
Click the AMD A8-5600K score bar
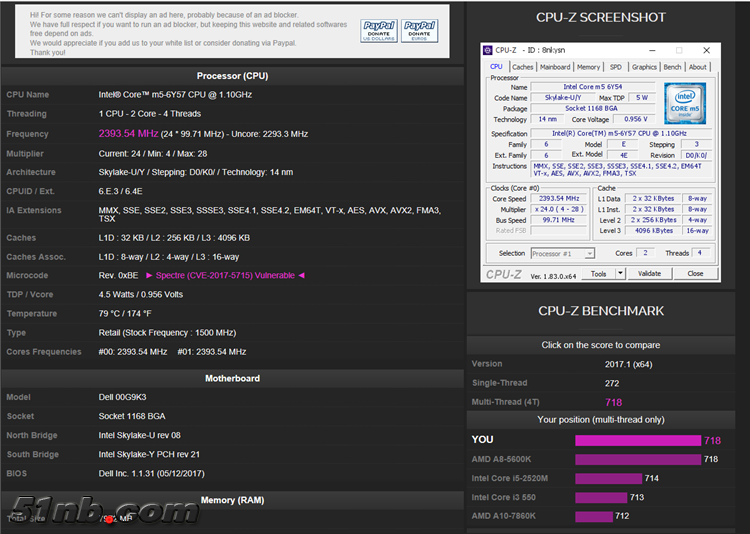click(x=638, y=459)
